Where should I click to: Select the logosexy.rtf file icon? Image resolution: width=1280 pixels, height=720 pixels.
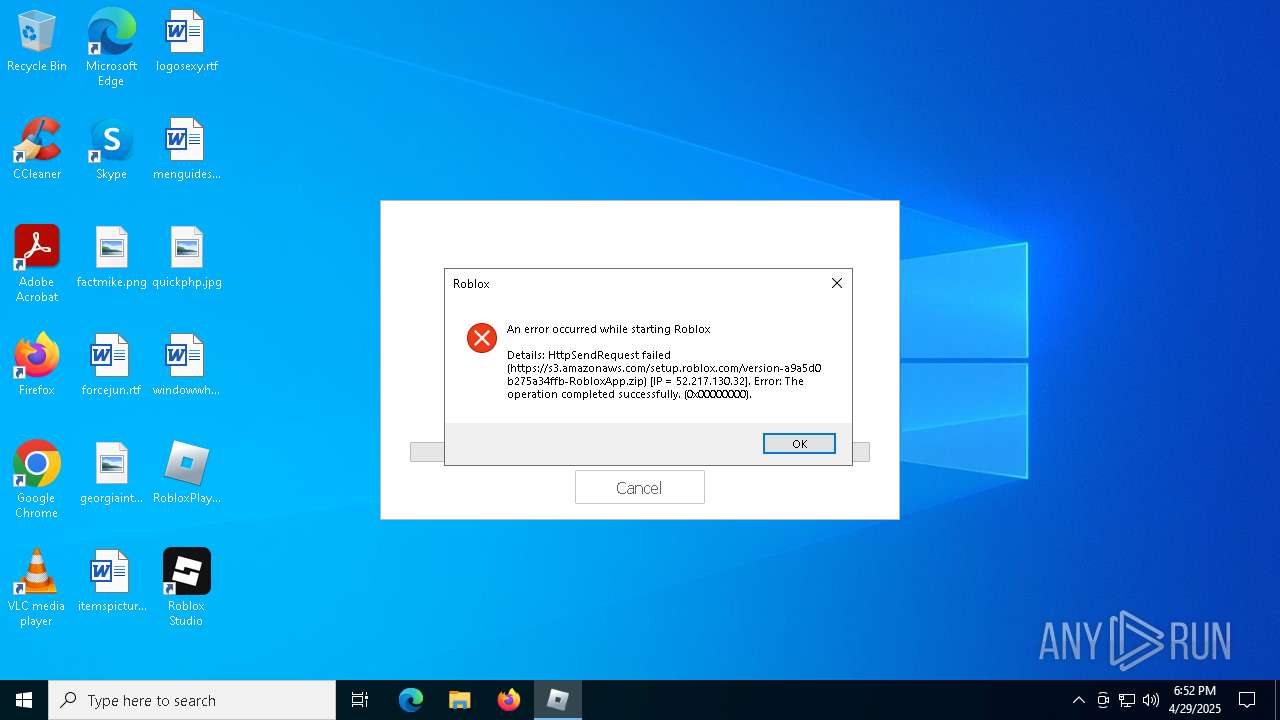click(x=186, y=41)
